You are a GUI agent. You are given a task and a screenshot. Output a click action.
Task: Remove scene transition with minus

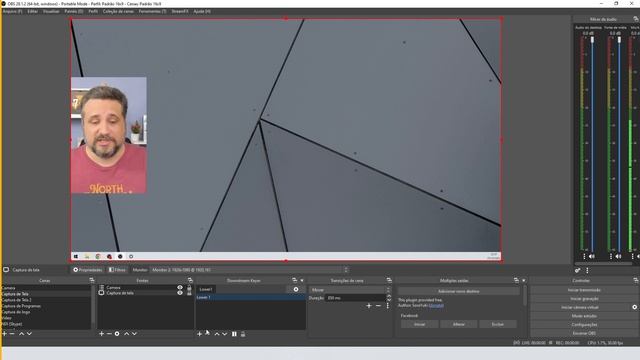click(378, 306)
